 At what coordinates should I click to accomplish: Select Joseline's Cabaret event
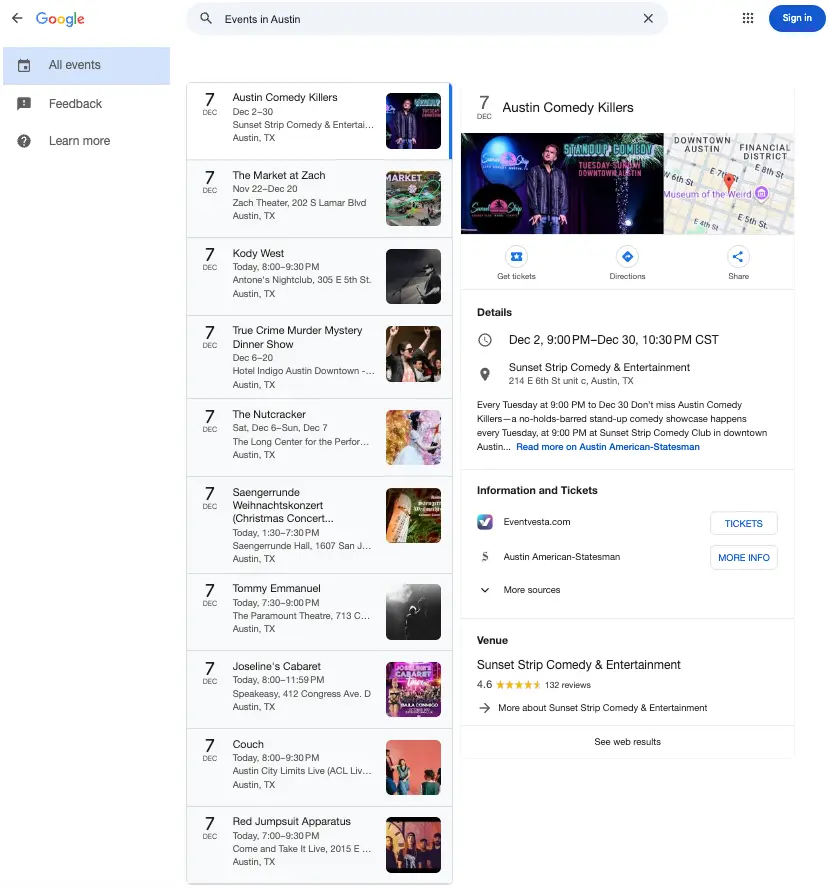point(319,690)
